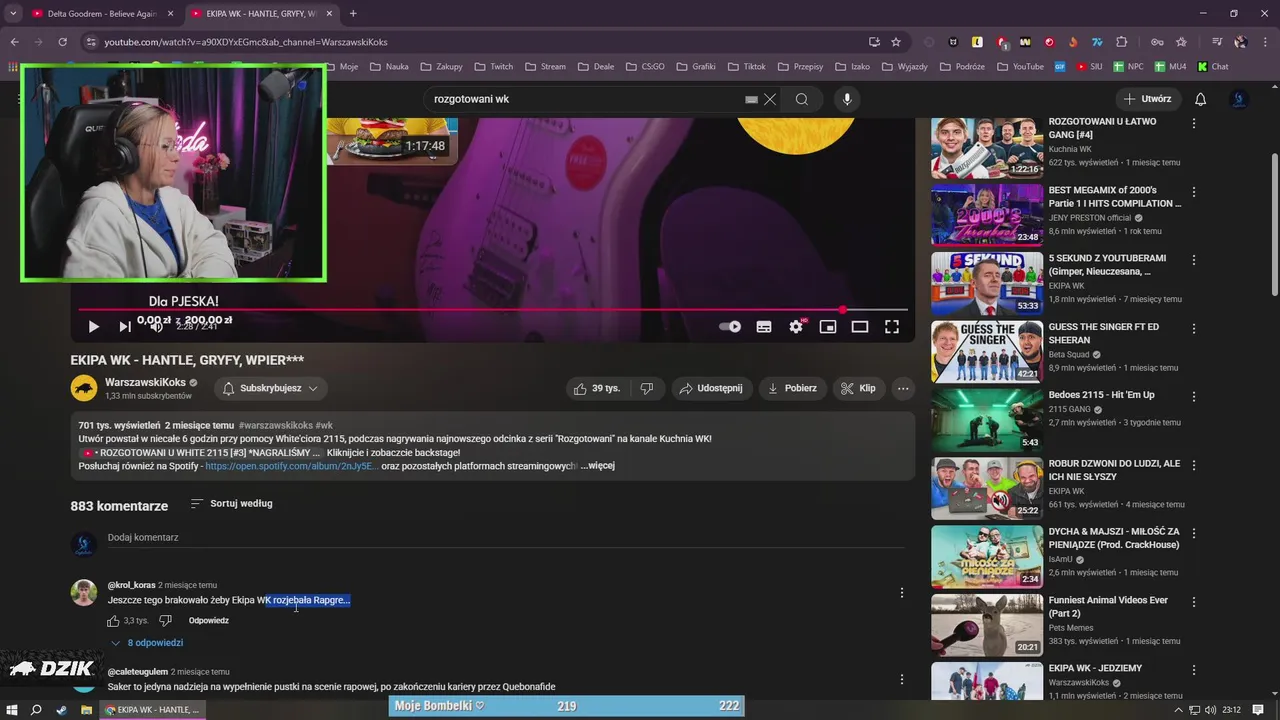Open WarszawskiKoks channel name link

tap(145, 382)
